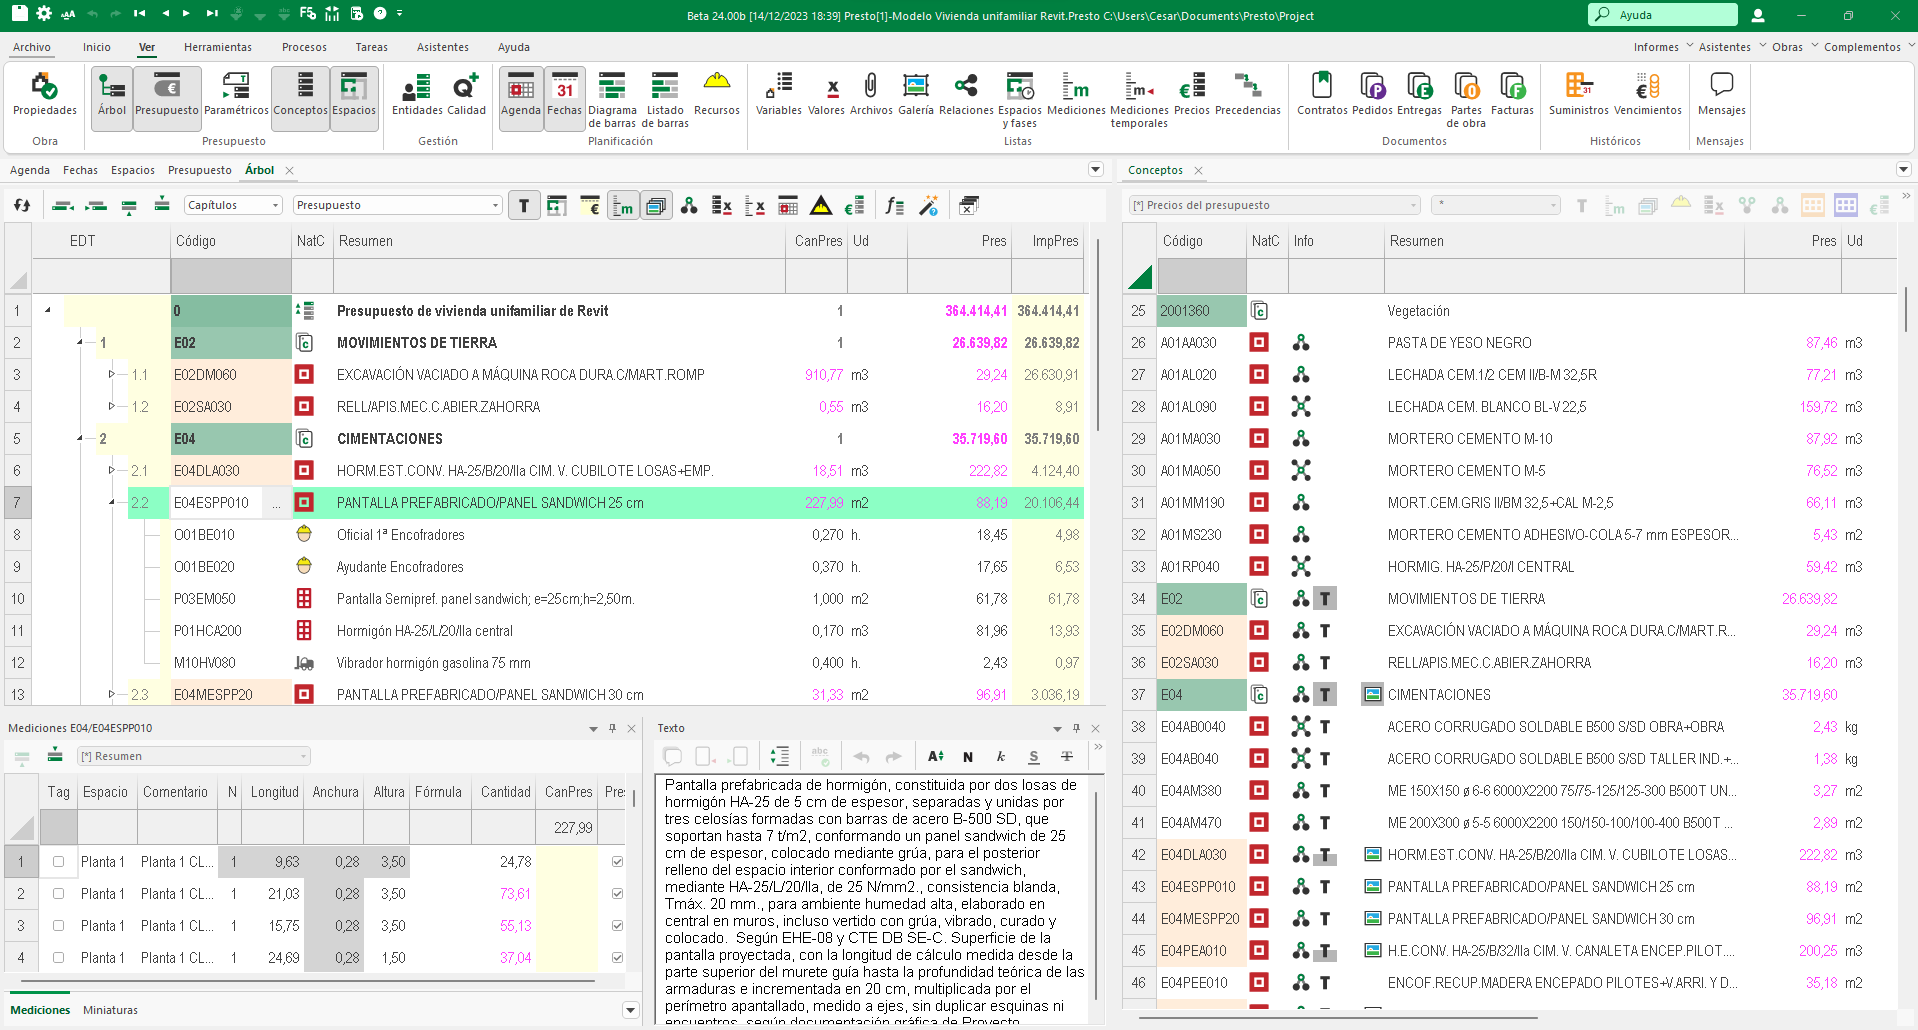Click the Obras button
1918x1030 pixels.
pyautogui.click(x=1794, y=47)
